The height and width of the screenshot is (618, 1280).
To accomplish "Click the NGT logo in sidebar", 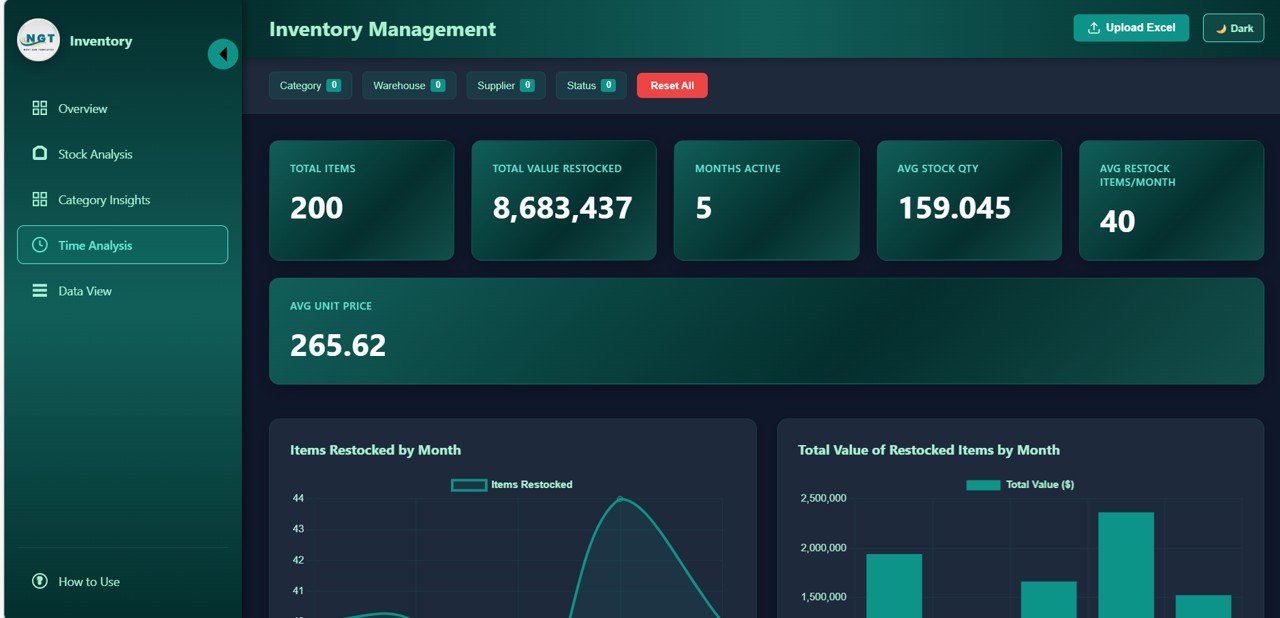I will (x=39, y=41).
